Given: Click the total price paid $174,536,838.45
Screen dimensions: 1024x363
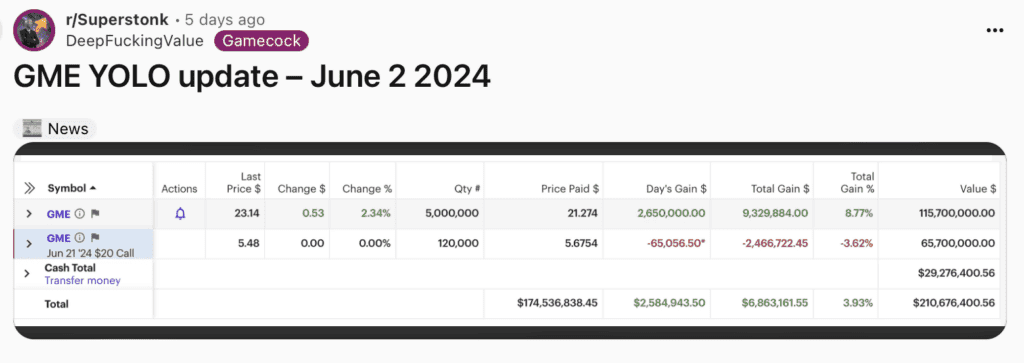Looking at the screenshot, I should pos(557,303).
